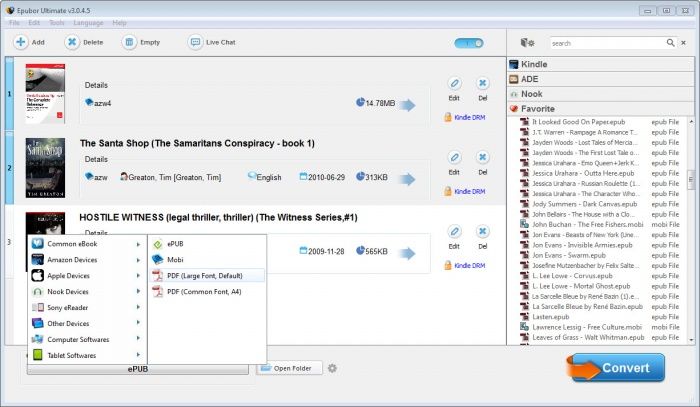
Task: Edit metadata of the azw4 book
Action: [454, 83]
